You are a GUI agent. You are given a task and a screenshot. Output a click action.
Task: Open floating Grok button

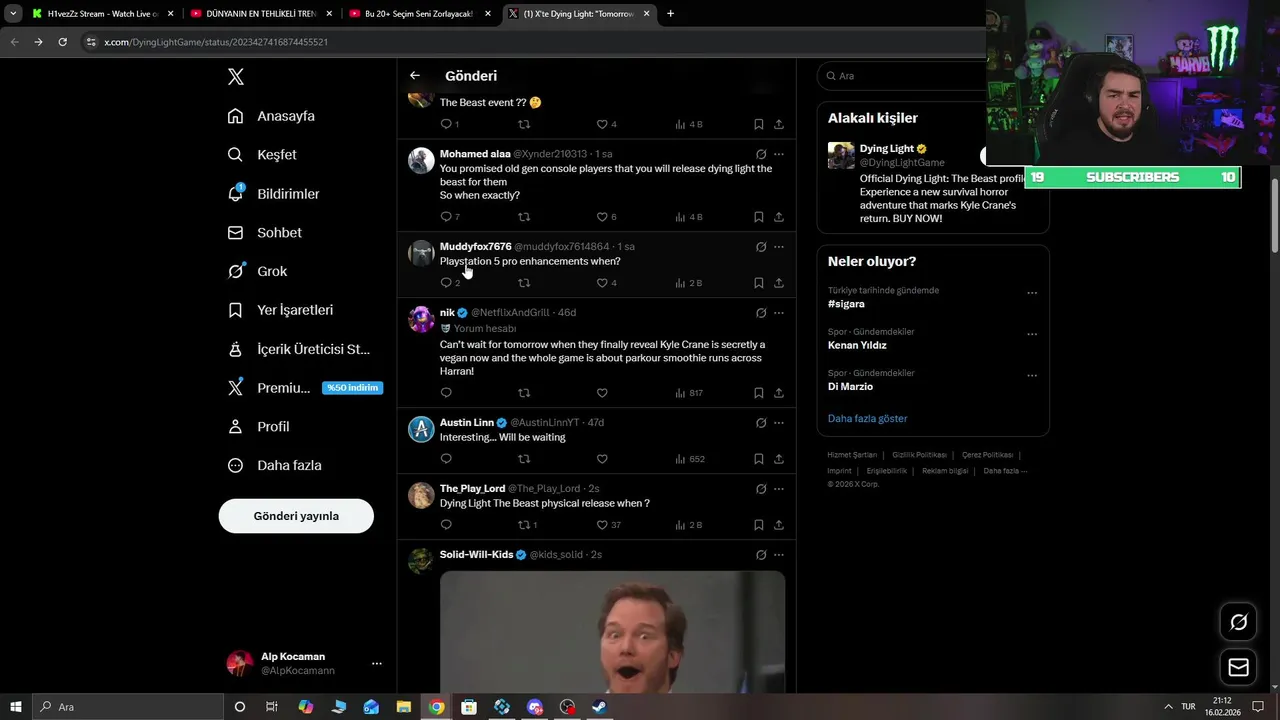click(x=1238, y=623)
